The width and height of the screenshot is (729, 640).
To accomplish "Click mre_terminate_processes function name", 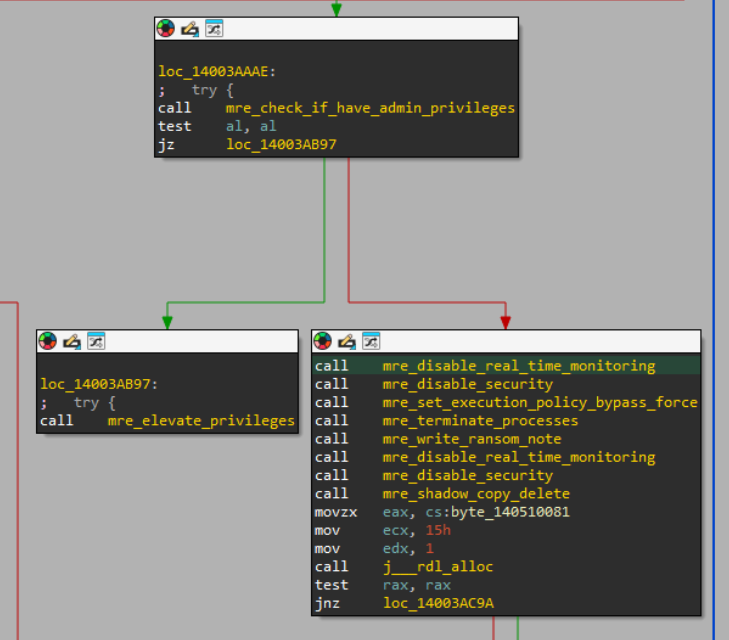I will pyautogui.click(x=480, y=421).
